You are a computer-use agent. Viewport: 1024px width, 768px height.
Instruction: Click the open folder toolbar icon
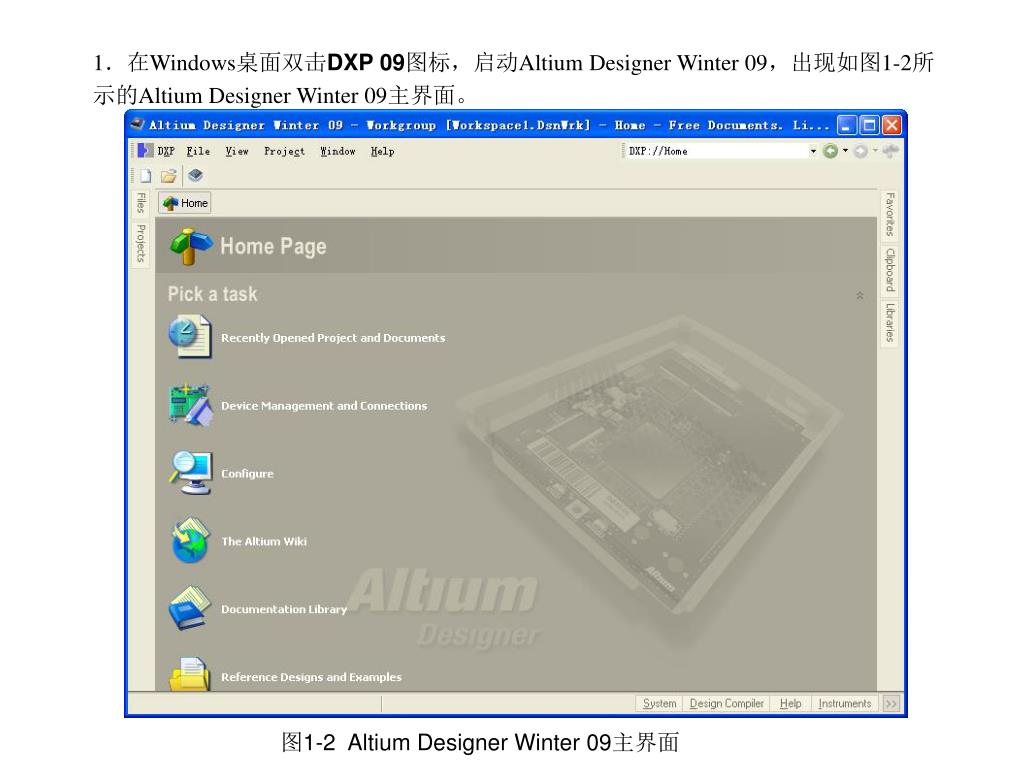(169, 176)
